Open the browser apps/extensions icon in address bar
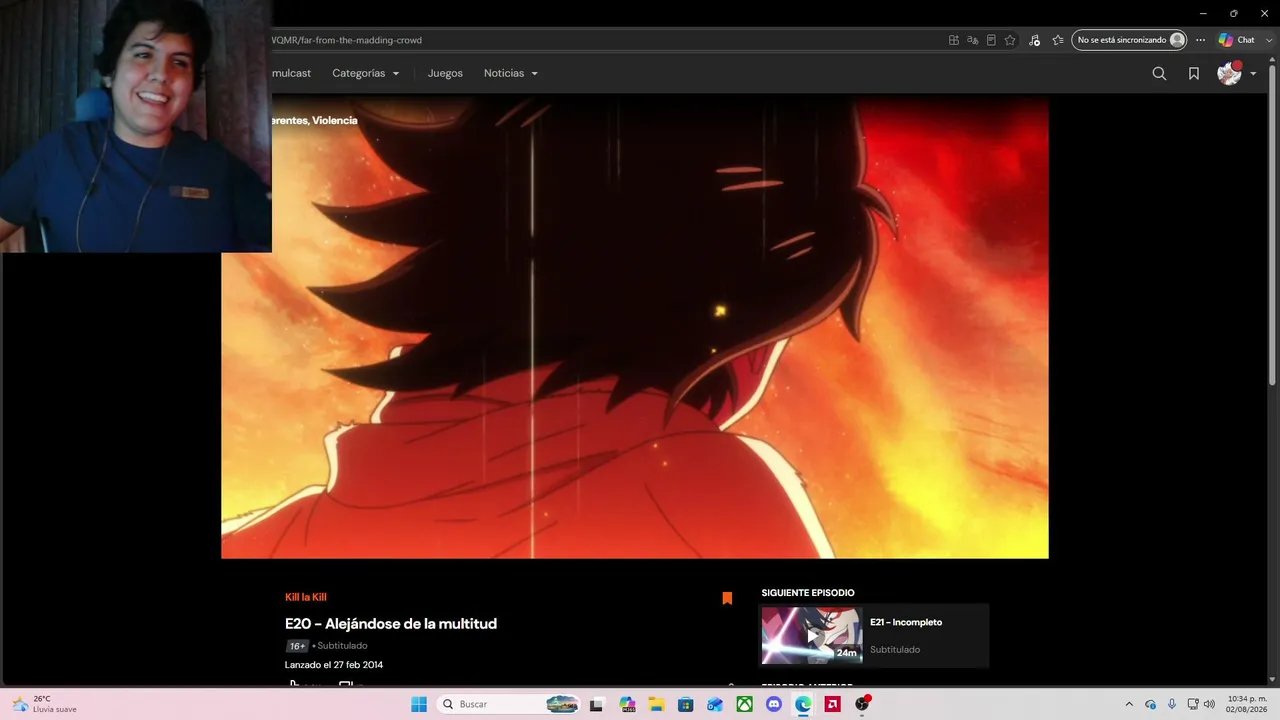Screen dimensions: 1280x720 click(x=954, y=40)
